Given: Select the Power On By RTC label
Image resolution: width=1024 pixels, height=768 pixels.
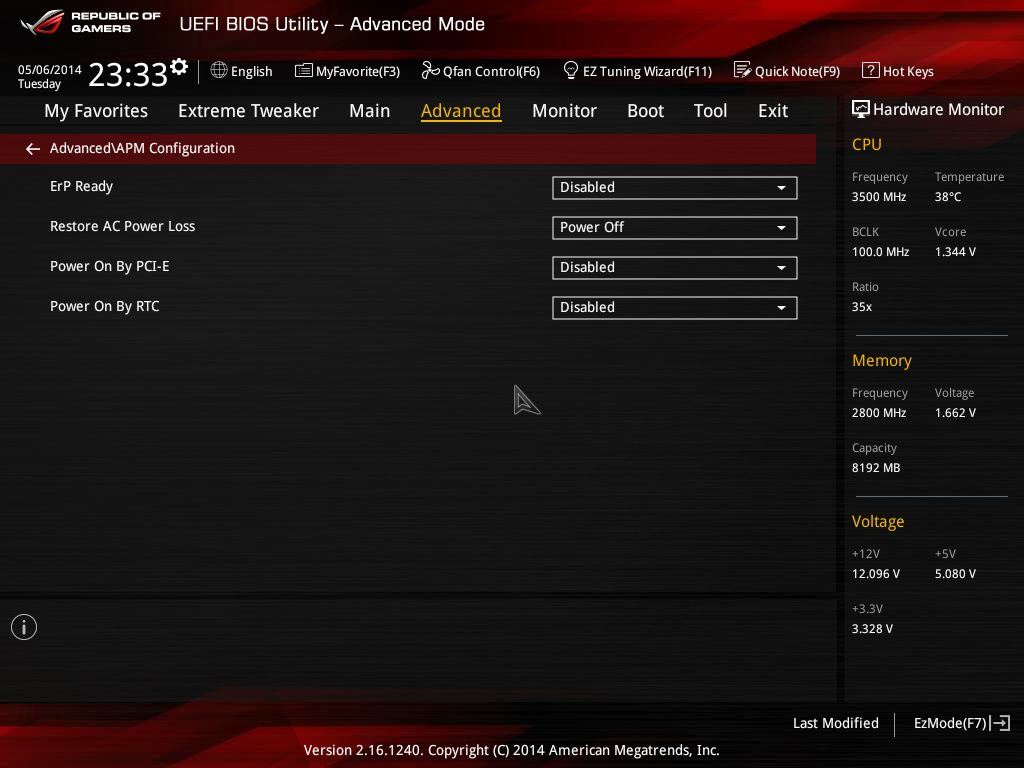Looking at the screenshot, I should point(104,306).
